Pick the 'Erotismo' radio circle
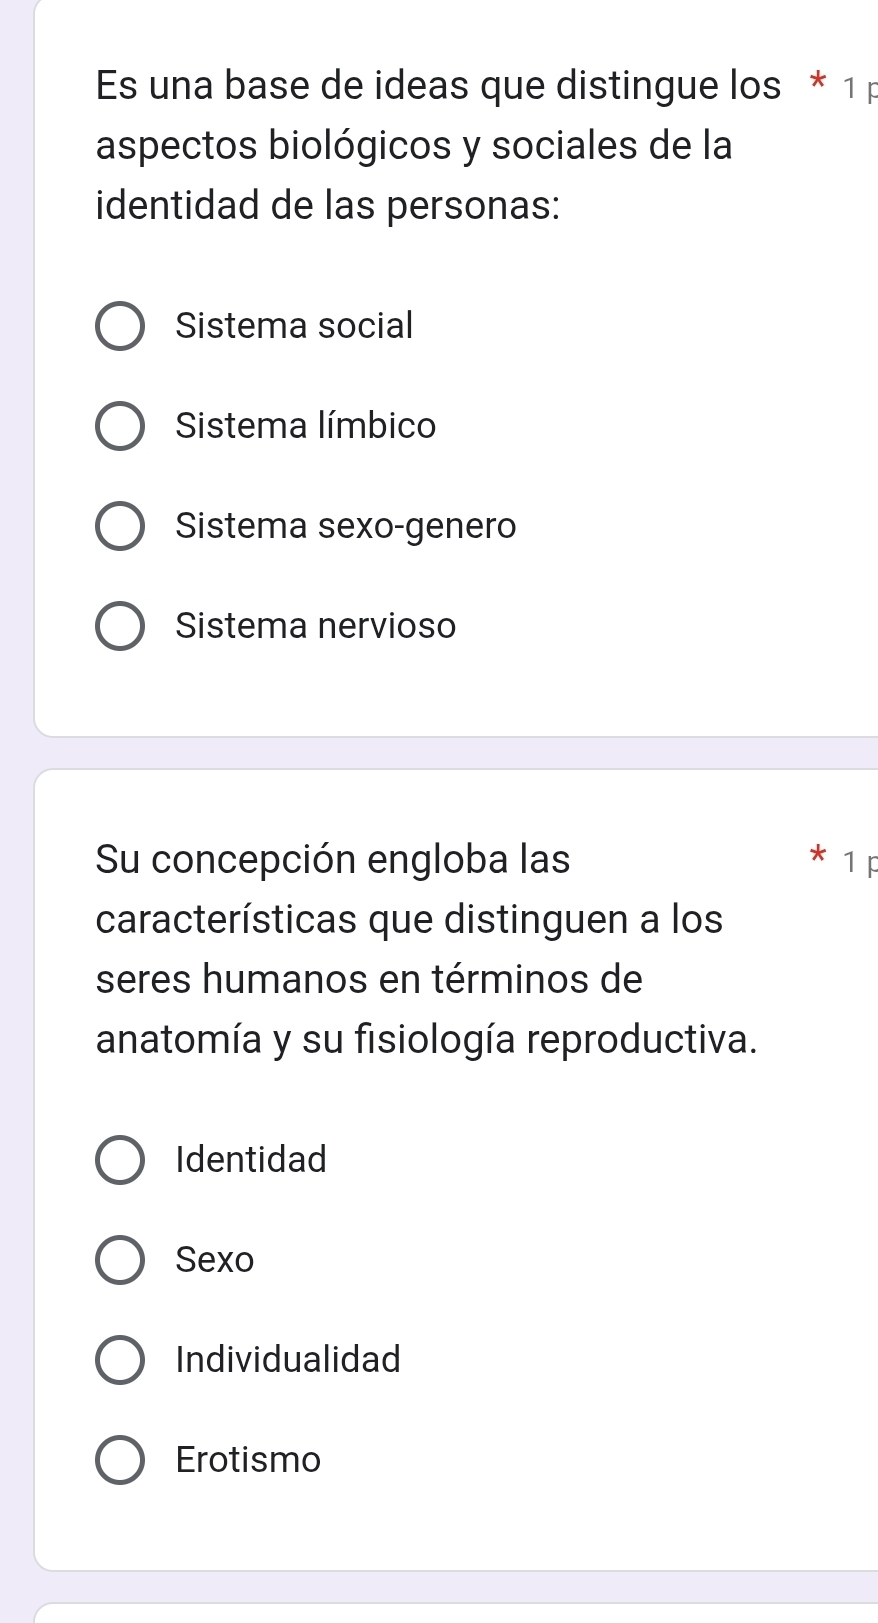 [x=120, y=1460]
